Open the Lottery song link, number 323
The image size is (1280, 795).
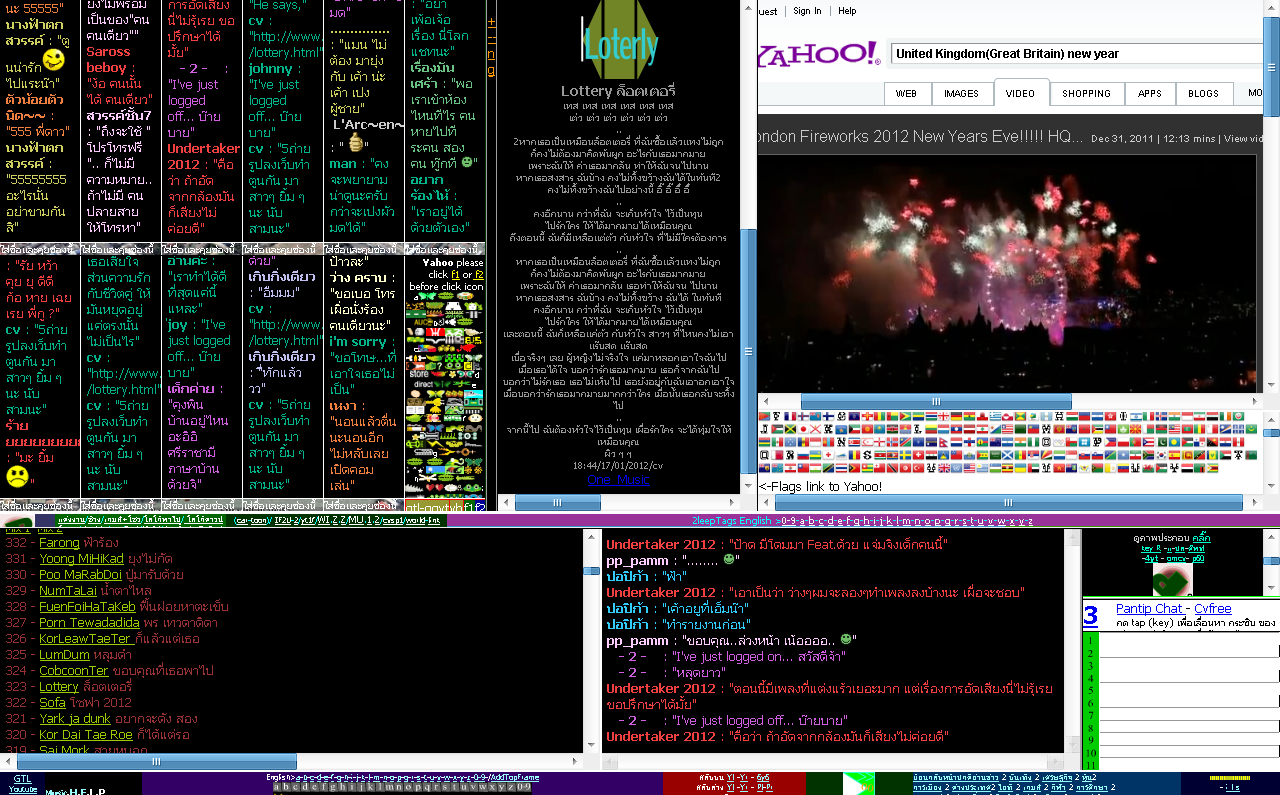pyautogui.click(x=59, y=687)
